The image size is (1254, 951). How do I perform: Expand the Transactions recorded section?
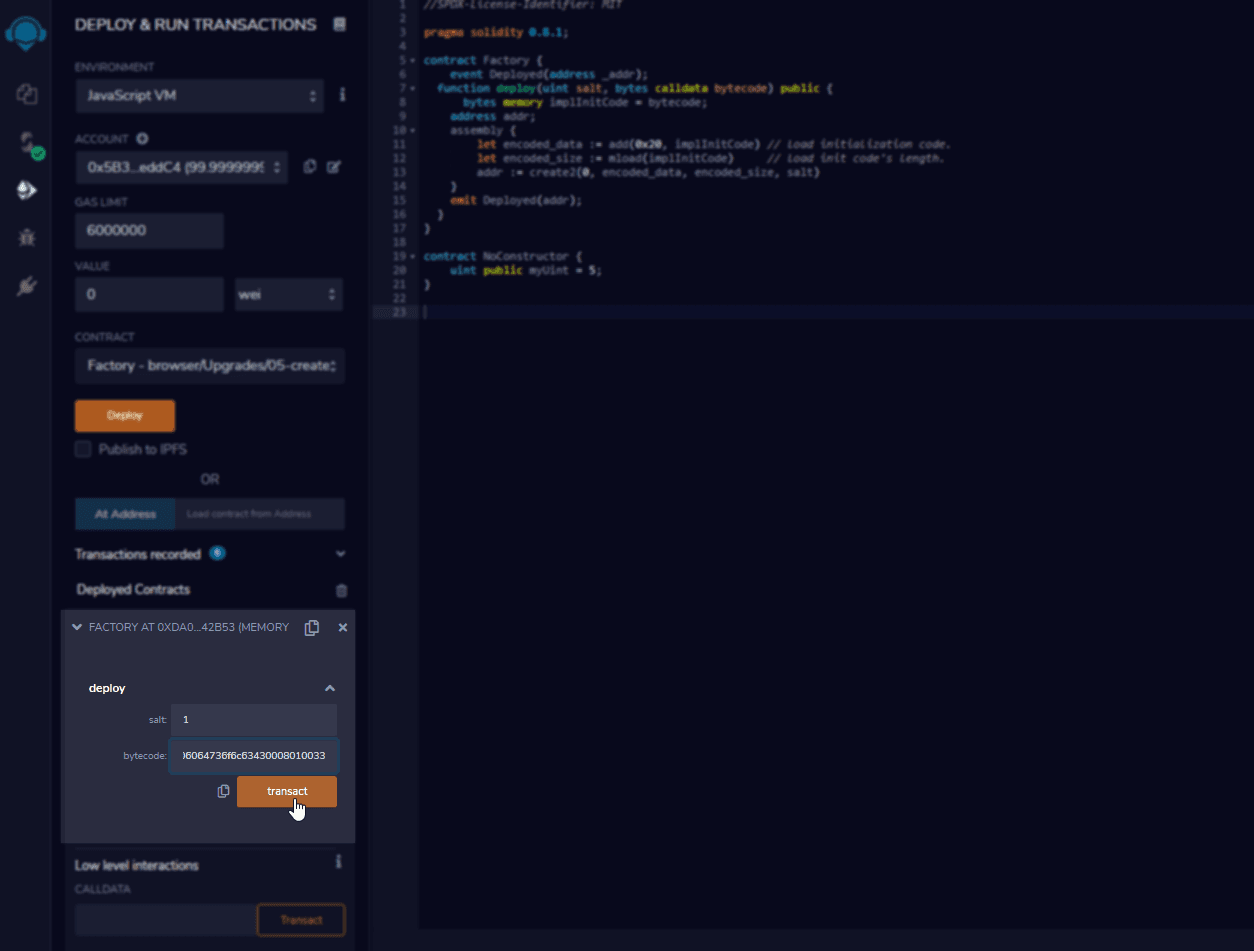(x=340, y=554)
